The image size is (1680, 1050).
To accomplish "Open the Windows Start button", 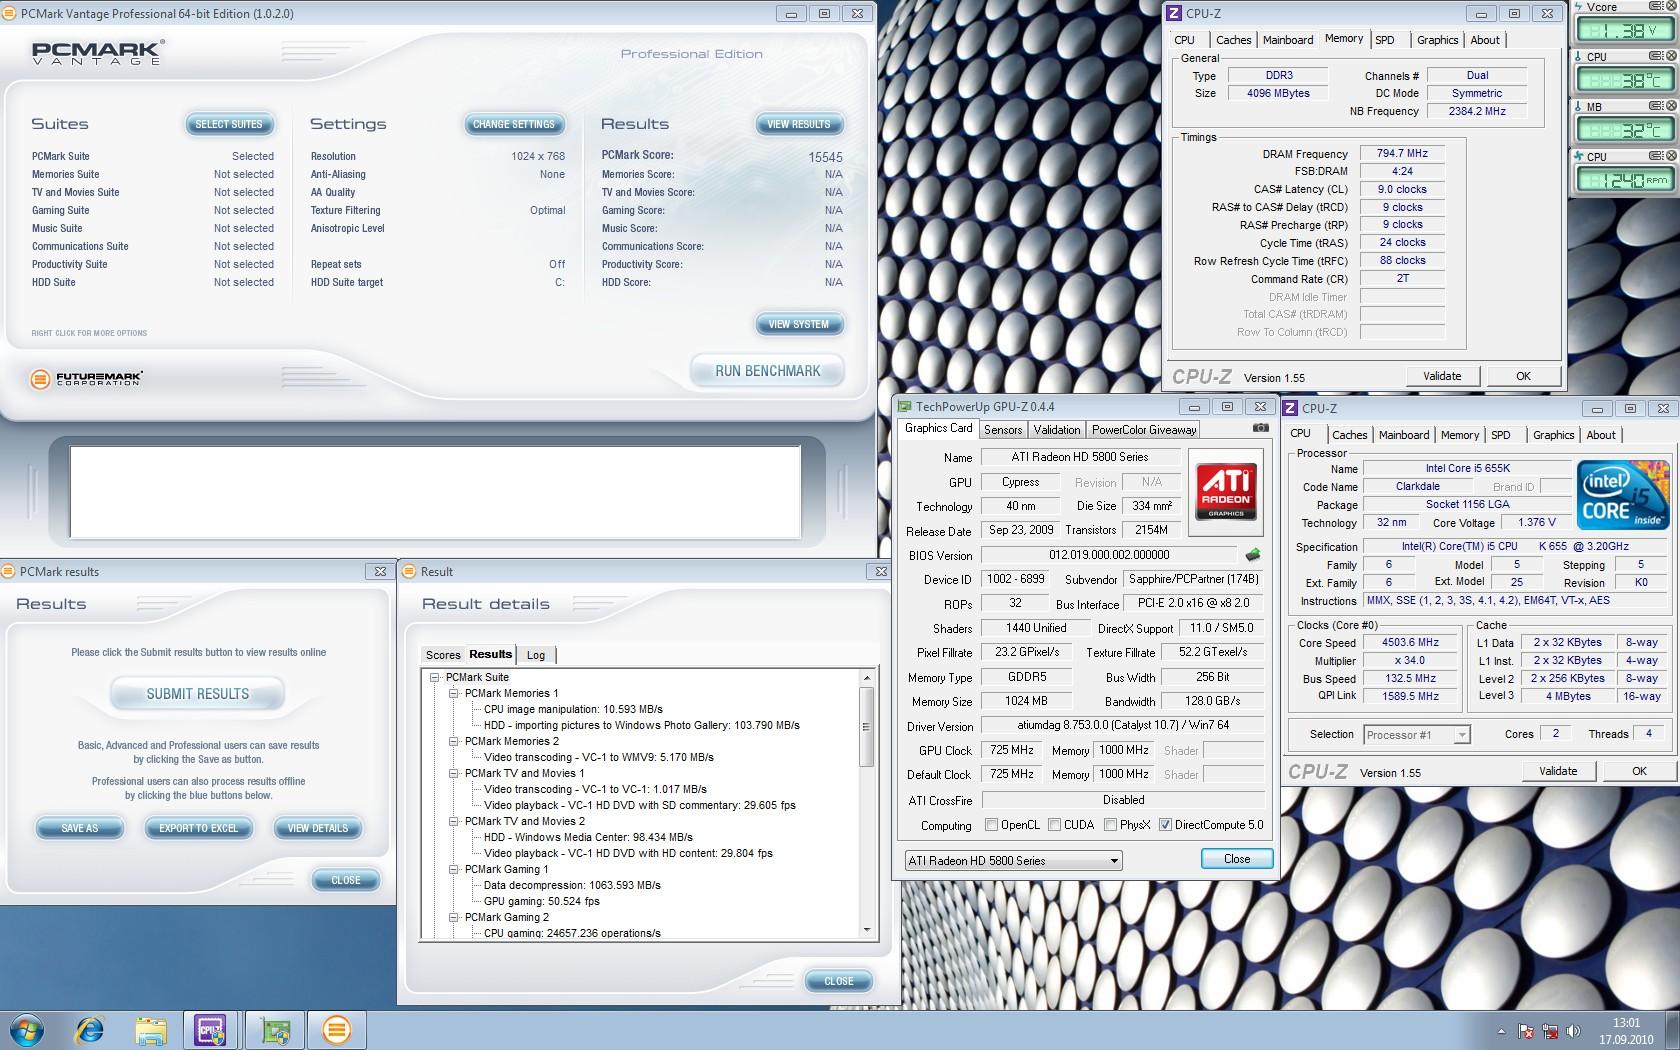I will coord(27,1029).
